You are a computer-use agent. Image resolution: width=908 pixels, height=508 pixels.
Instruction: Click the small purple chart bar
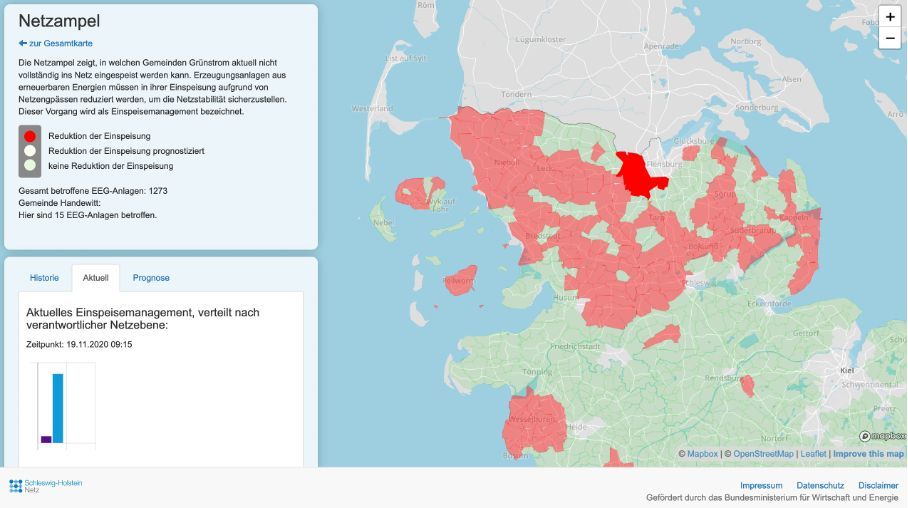[x=46, y=439]
